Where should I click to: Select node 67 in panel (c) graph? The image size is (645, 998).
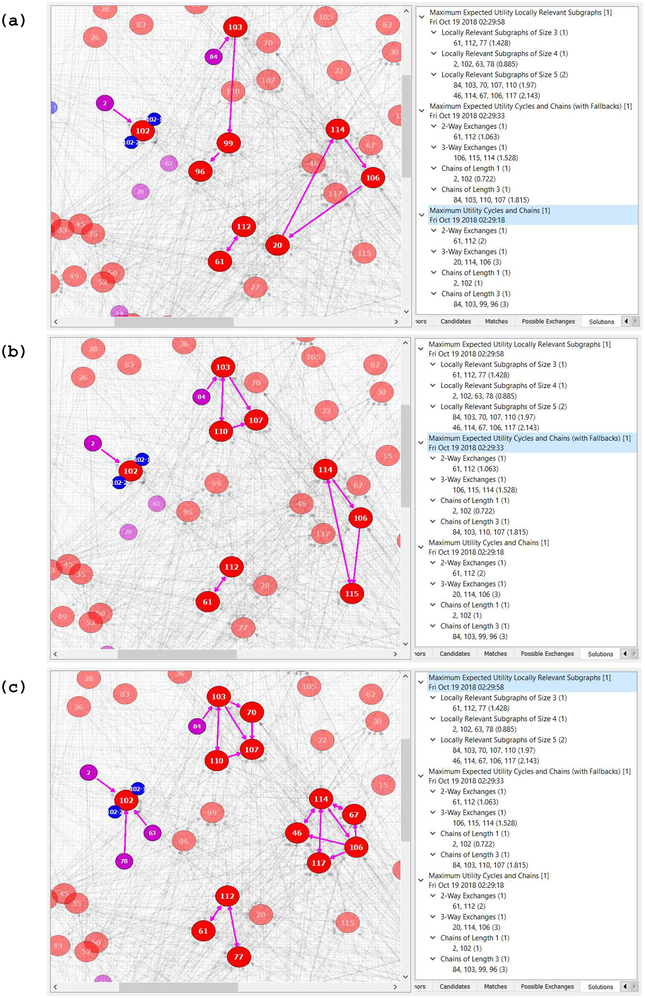(x=354, y=814)
